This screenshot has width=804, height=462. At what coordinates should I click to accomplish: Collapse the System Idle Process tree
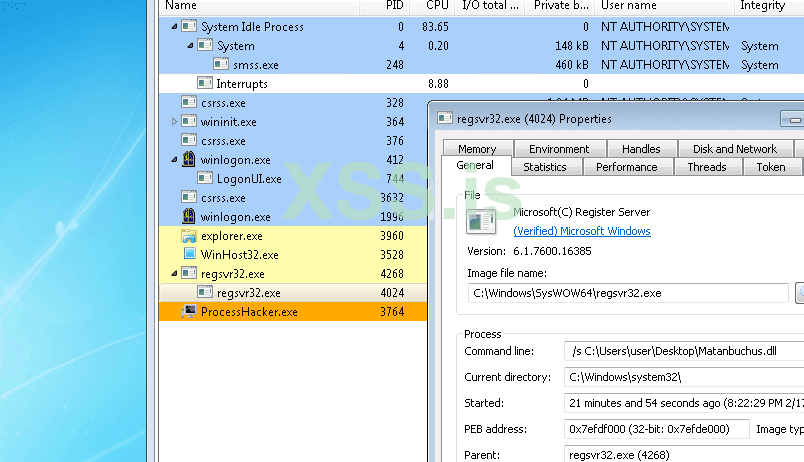[174, 26]
